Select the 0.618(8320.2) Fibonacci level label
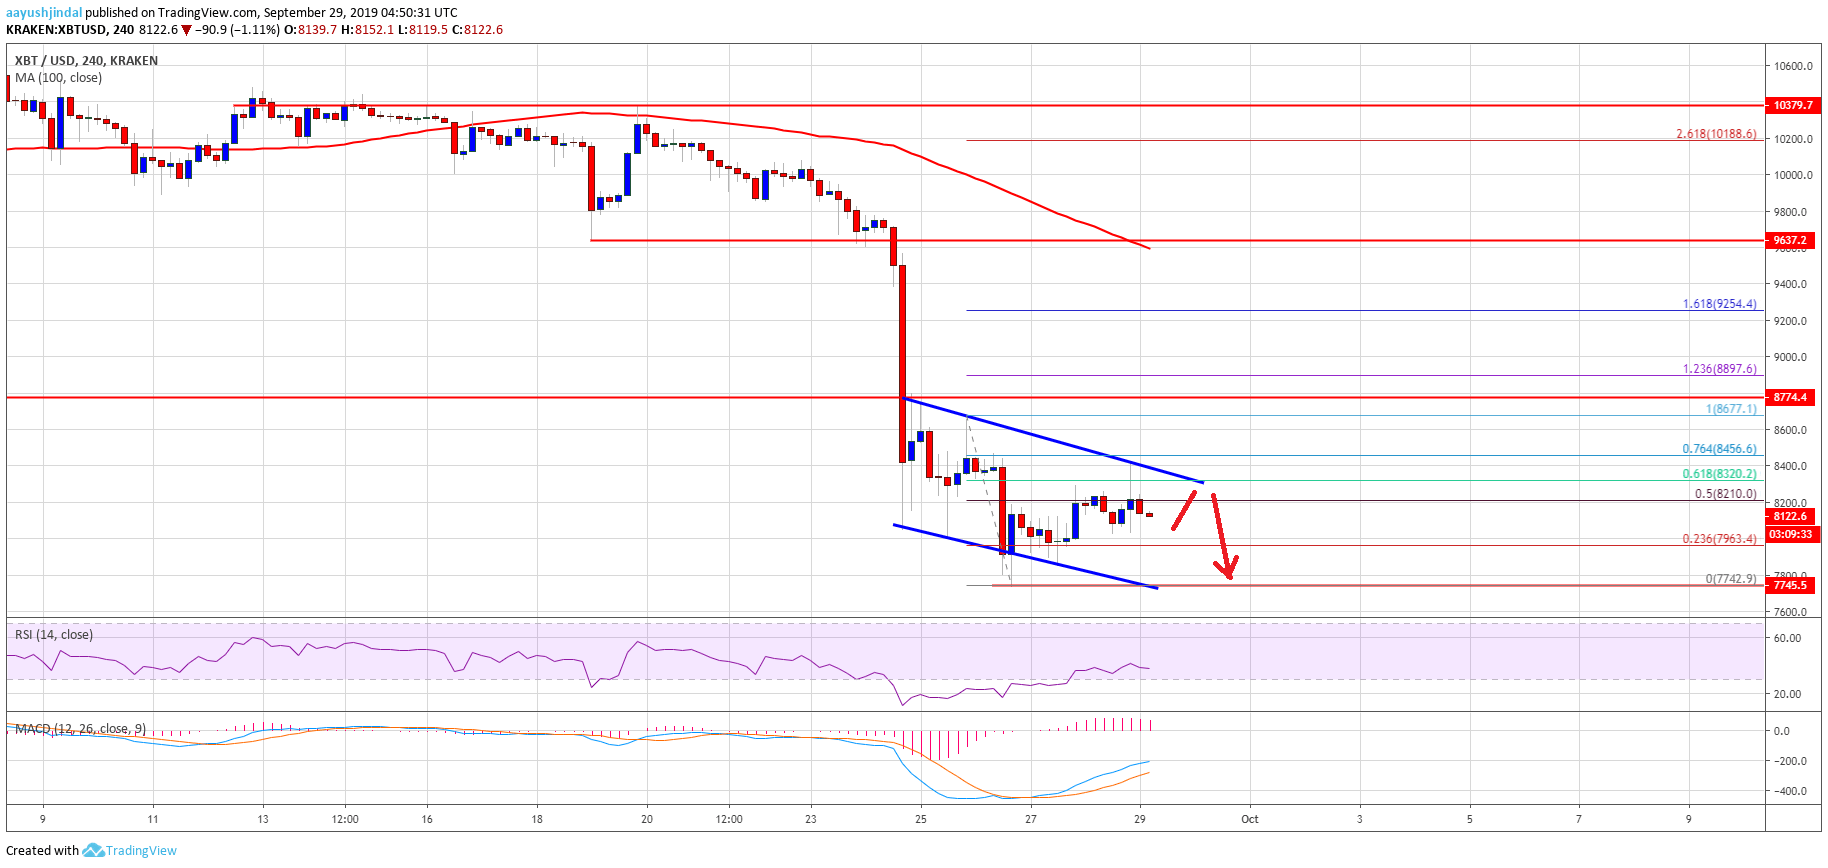The height and width of the screenshot is (868, 1828). tap(1719, 474)
